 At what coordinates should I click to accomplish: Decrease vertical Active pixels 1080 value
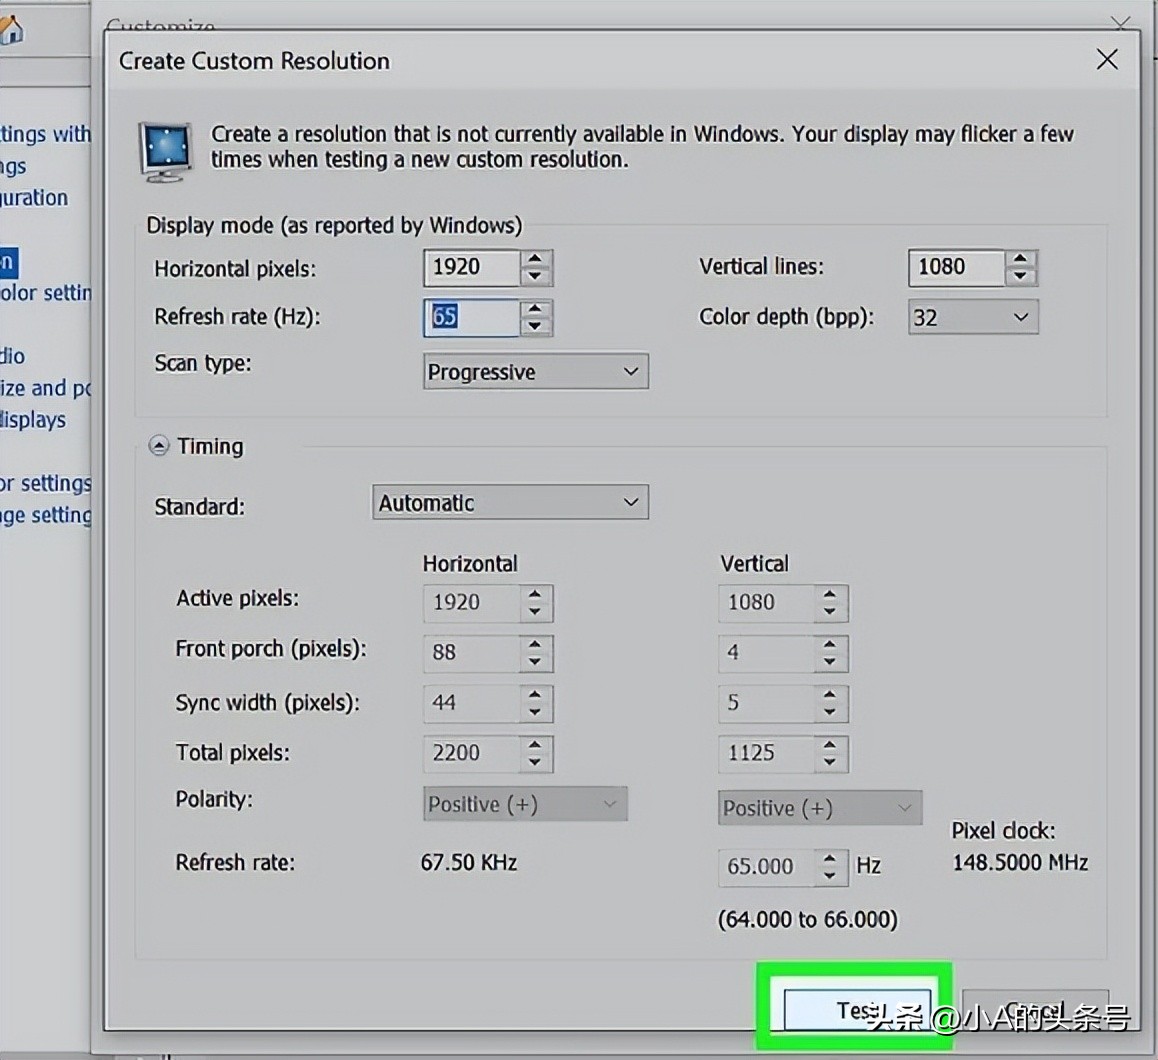click(830, 612)
